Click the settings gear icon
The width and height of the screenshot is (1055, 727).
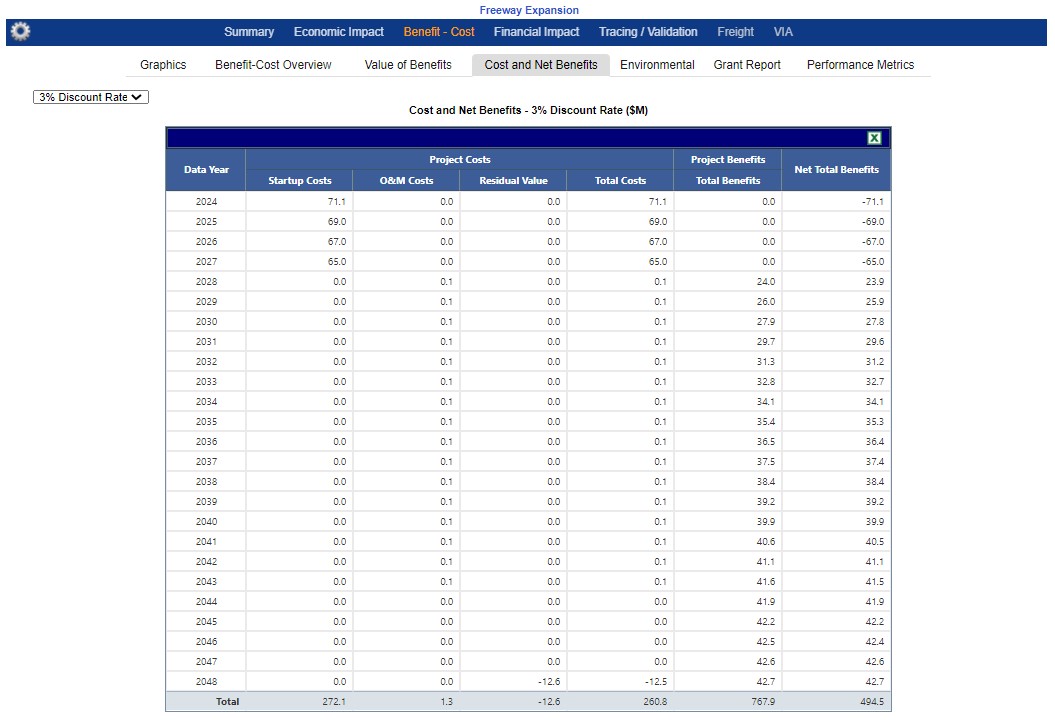tap(20, 32)
